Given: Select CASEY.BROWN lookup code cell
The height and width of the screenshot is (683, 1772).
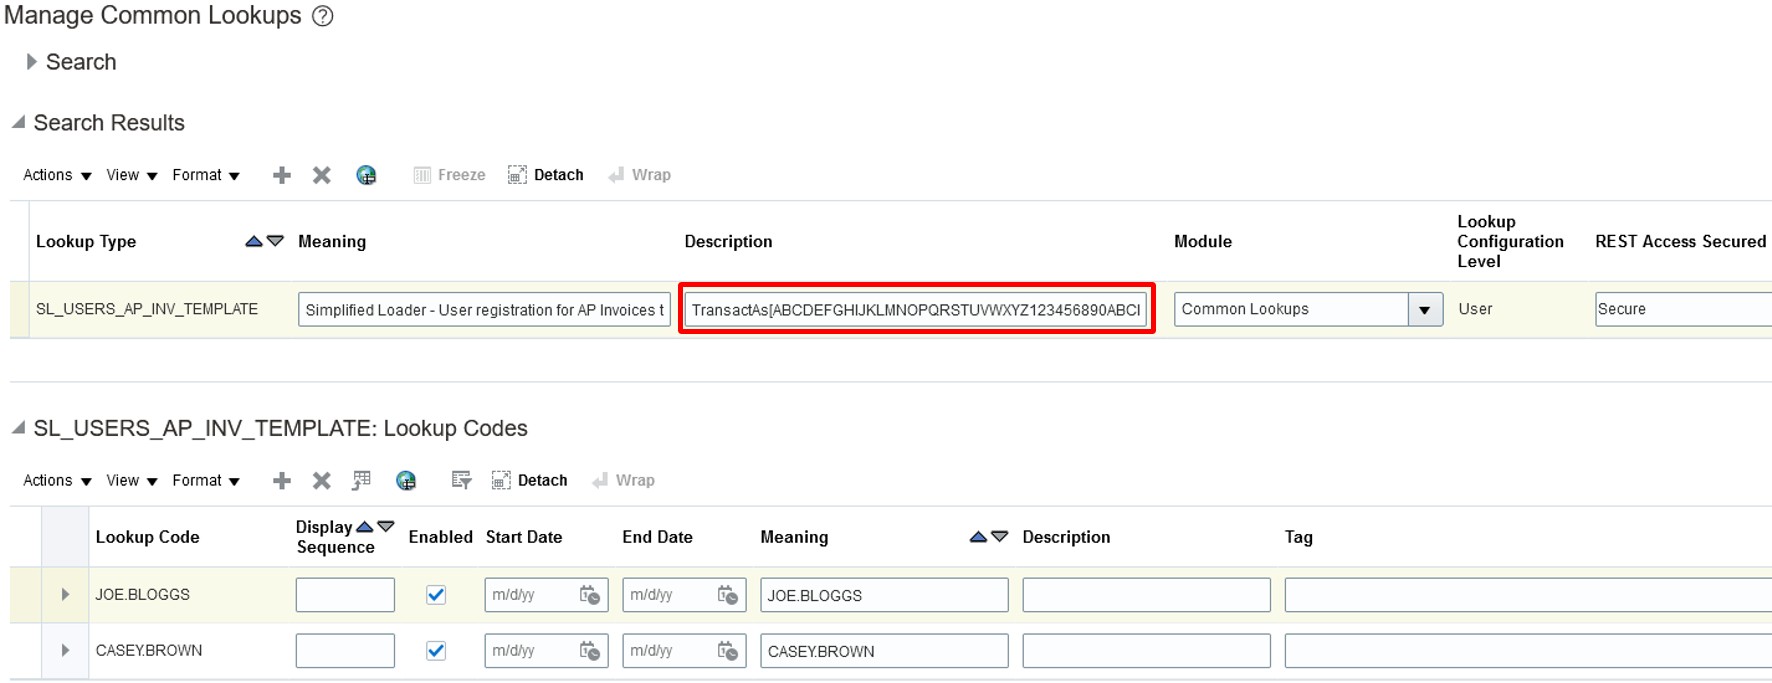Looking at the screenshot, I should (149, 650).
